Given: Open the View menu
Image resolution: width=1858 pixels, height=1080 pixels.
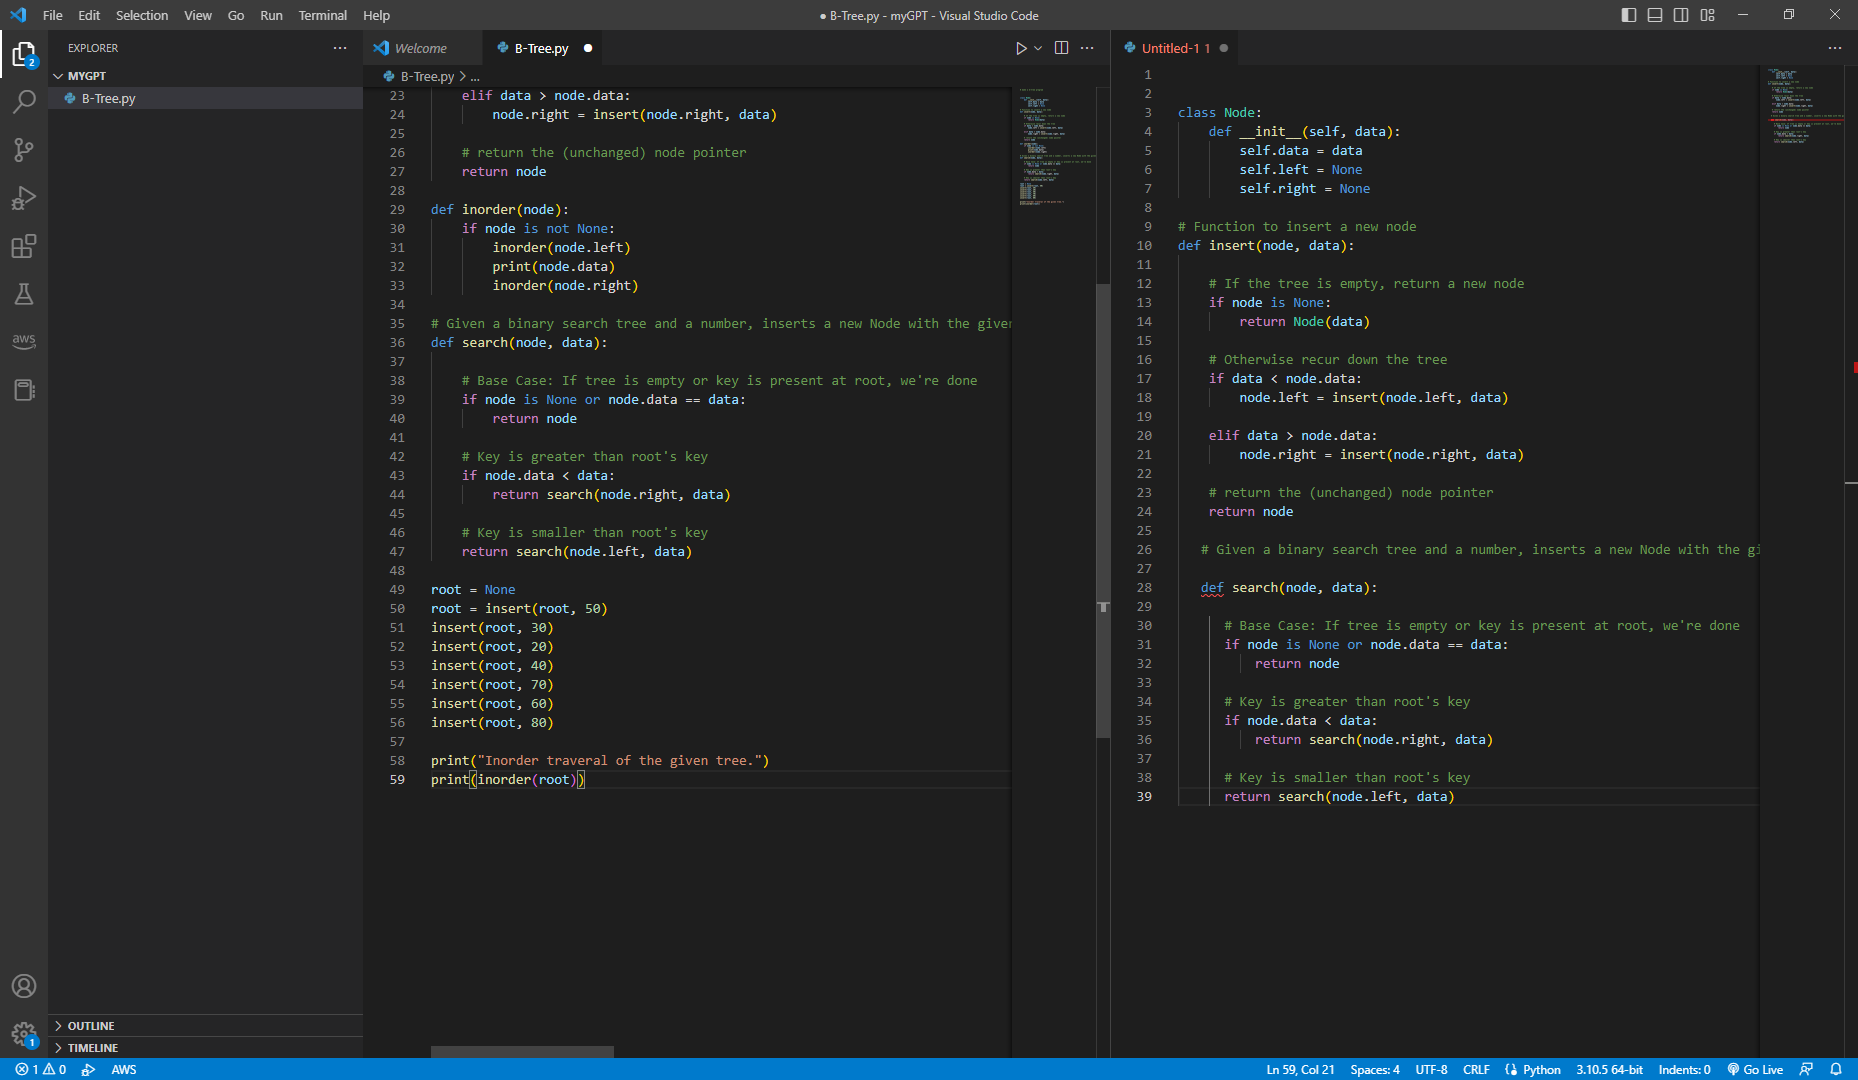Looking at the screenshot, I should coord(198,15).
